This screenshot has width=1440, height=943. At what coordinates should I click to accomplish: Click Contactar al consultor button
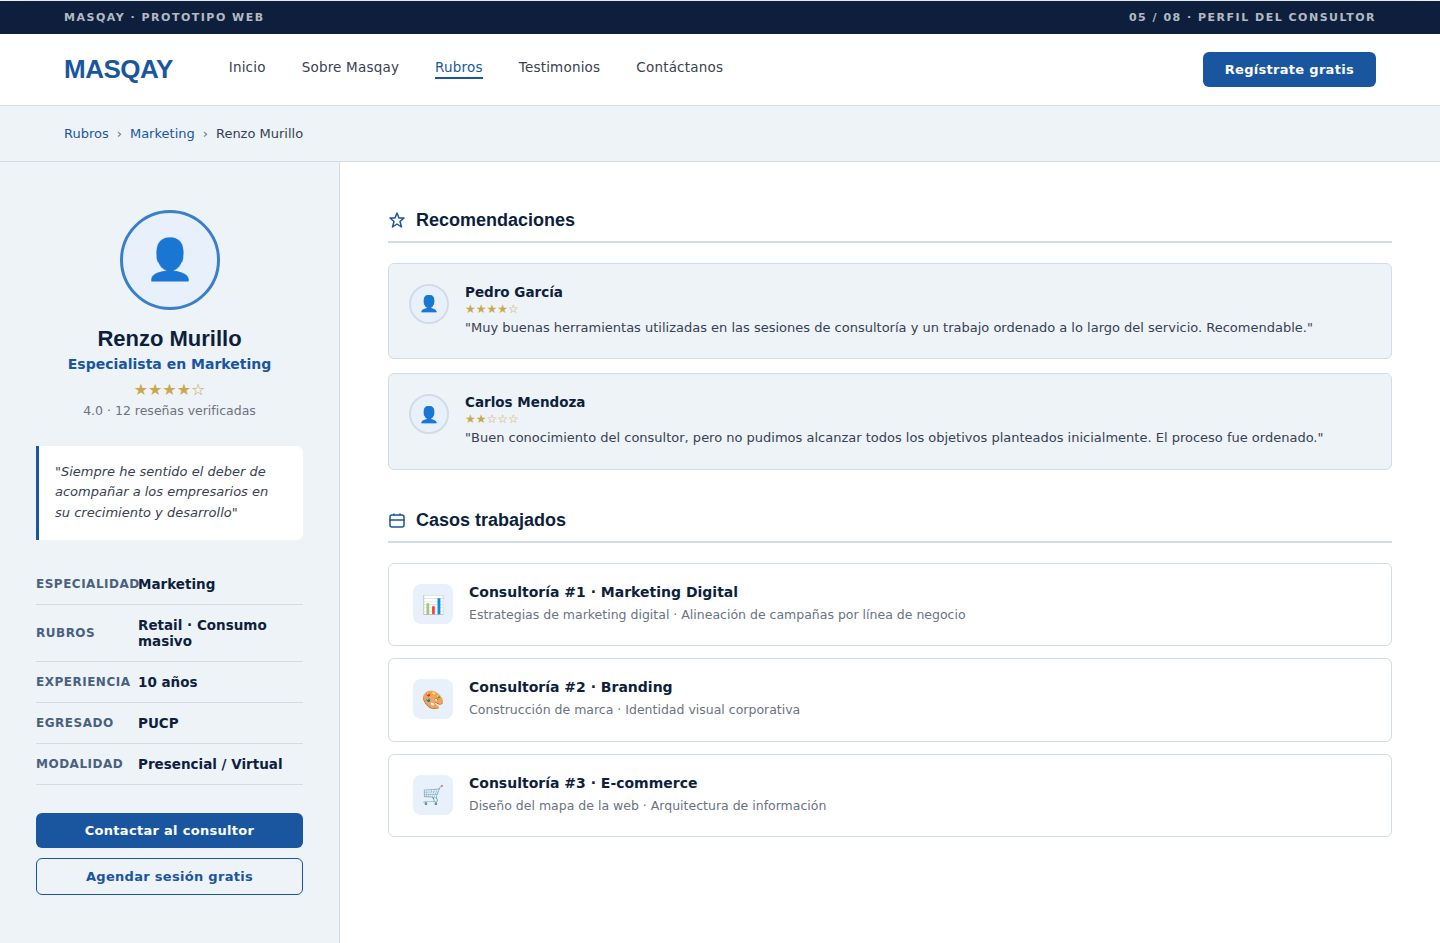pos(169,830)
